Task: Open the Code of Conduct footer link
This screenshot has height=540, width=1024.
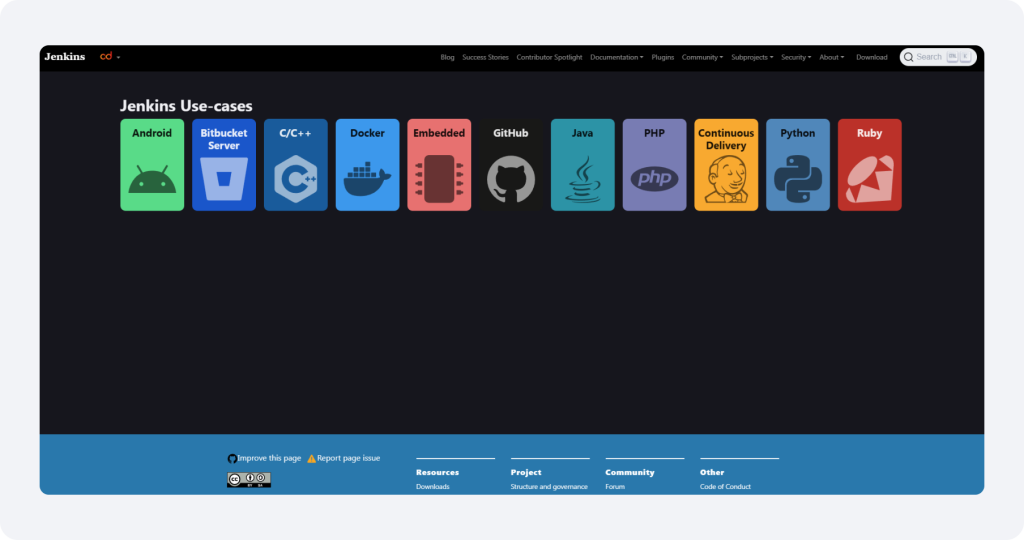Action: [x=726, y=486]
